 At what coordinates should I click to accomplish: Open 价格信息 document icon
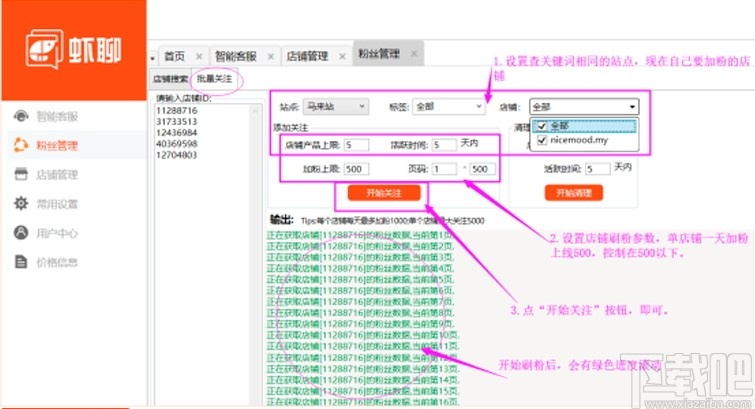21,262
